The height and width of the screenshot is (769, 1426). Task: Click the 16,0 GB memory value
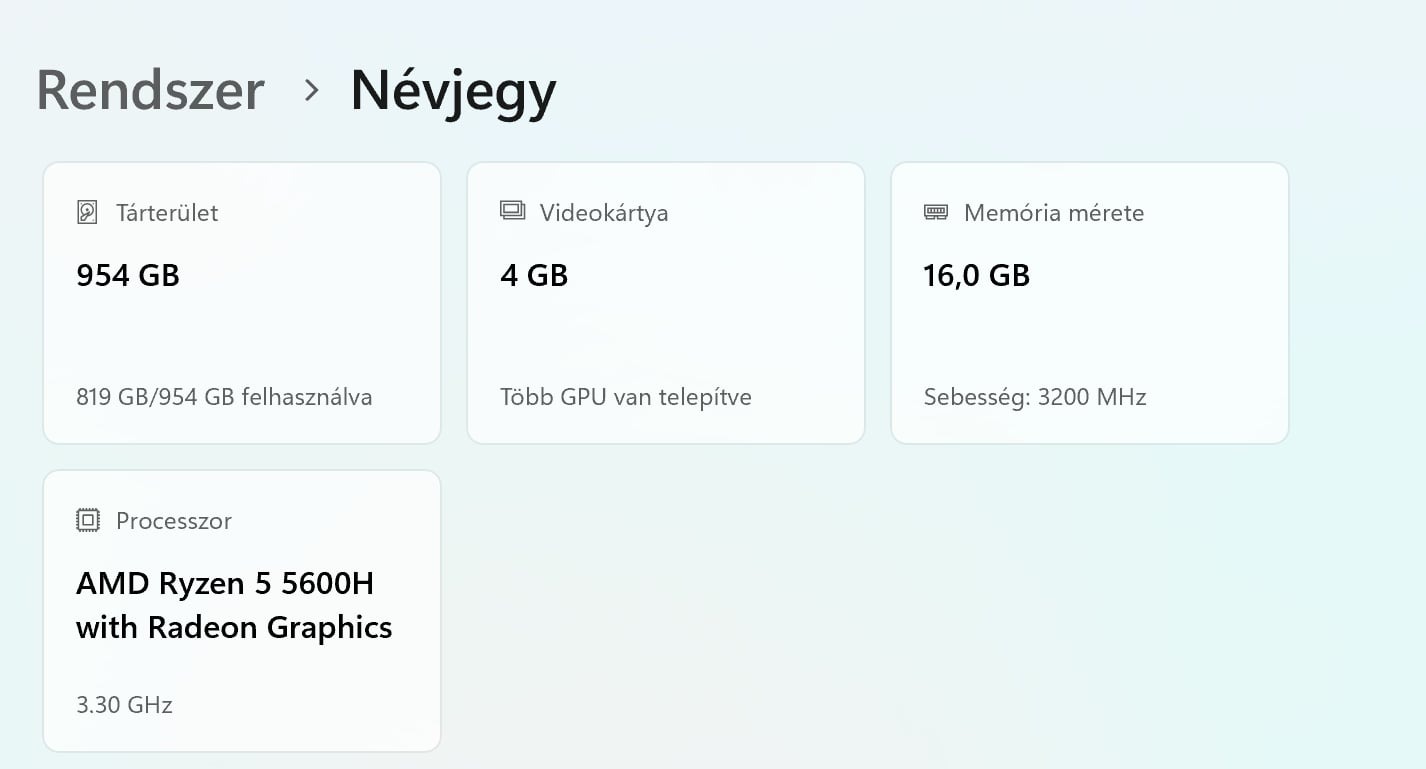coord(976,275)
